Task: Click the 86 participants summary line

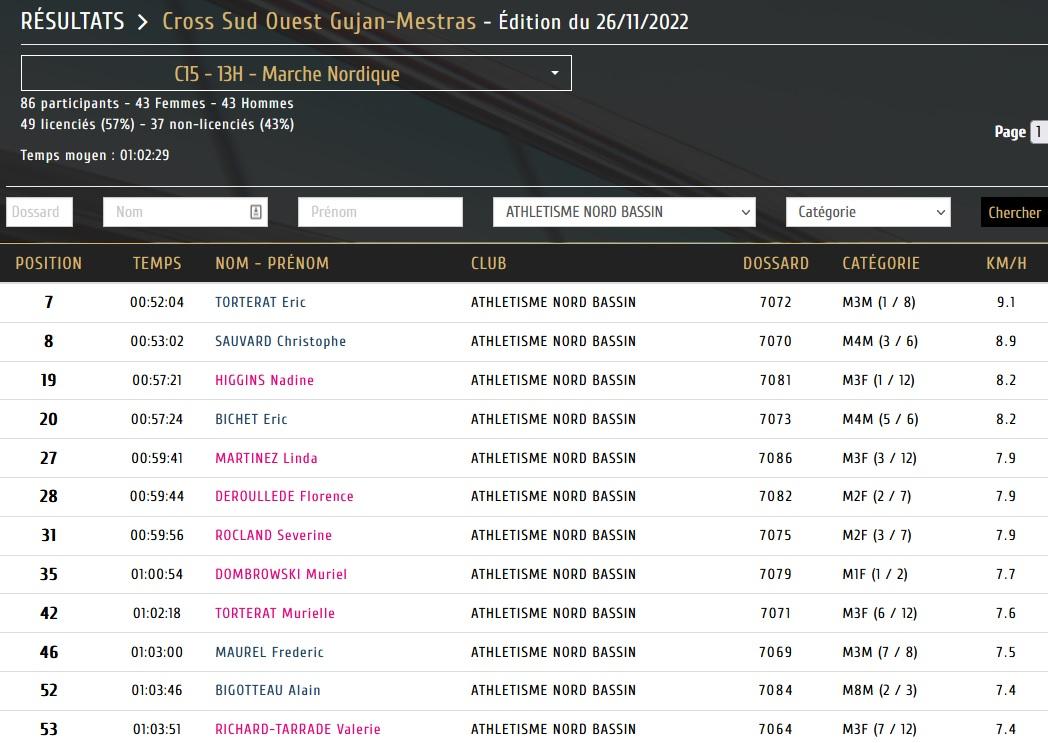Action: [x=157, y=103]
